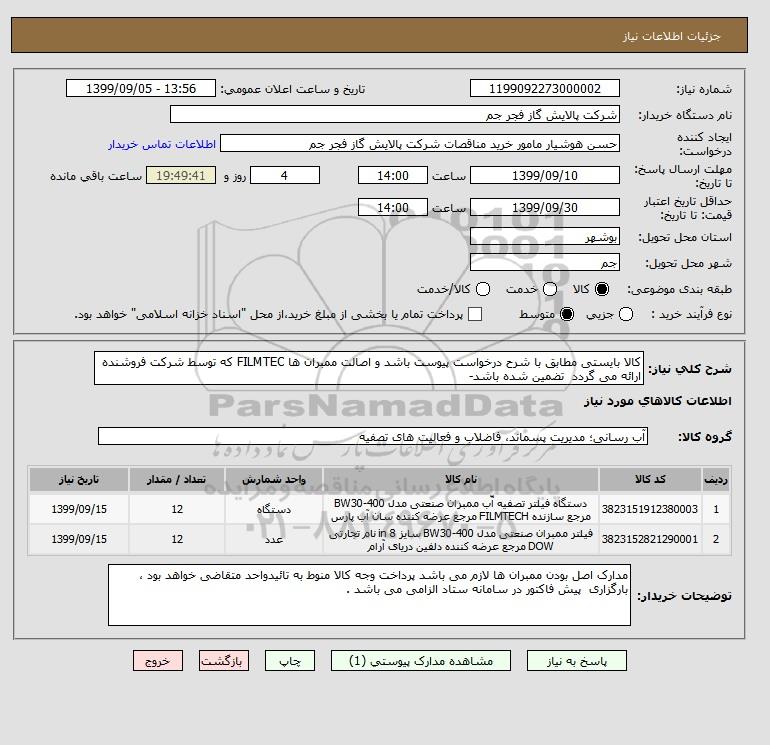This screenshot has width=770, height=745.
Task: Click item code 3823152821290001
Action: point(650,539)
